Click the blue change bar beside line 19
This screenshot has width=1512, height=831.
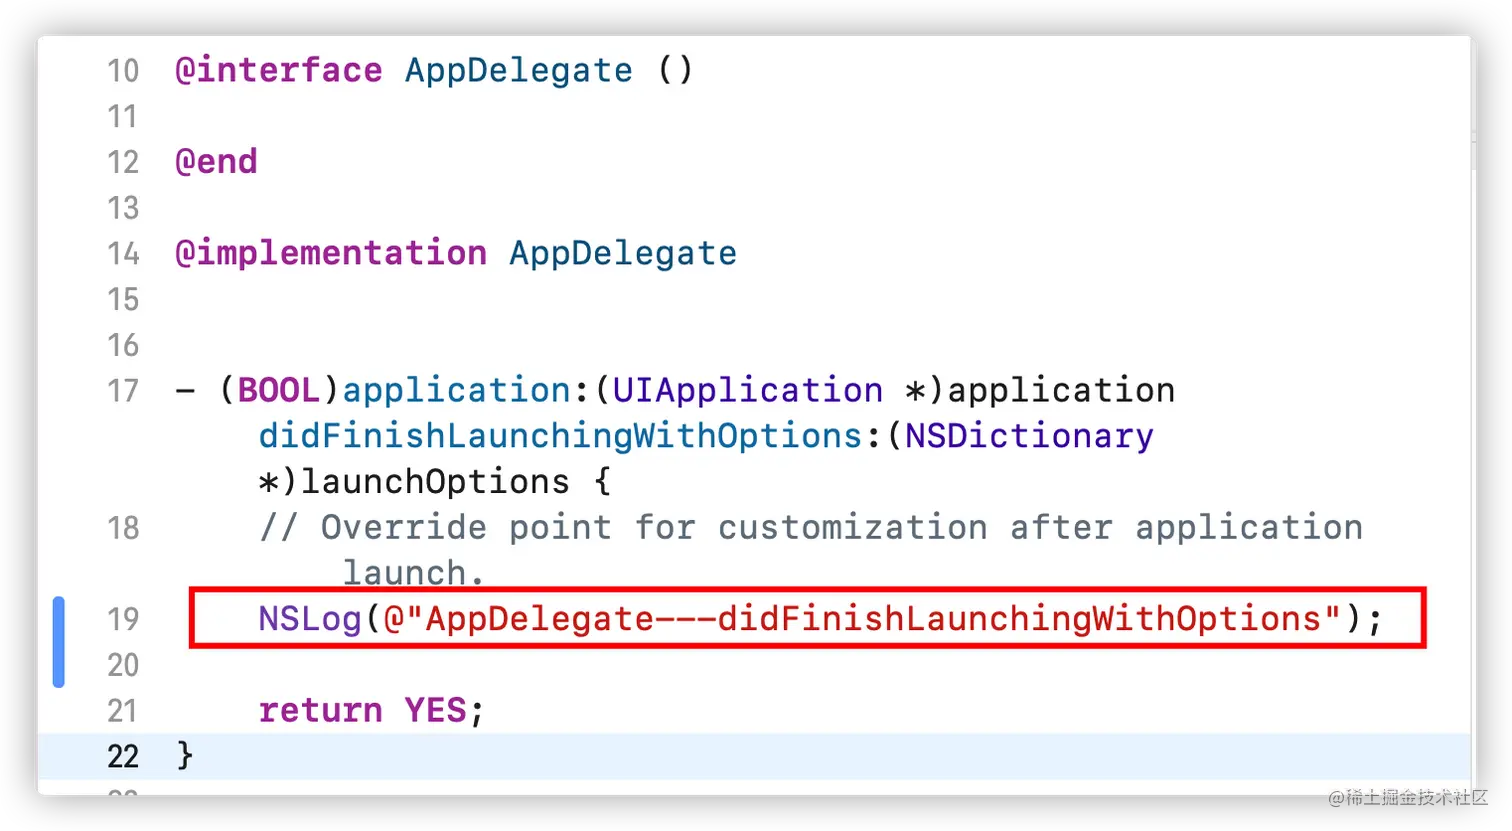(x=59, y=641)
